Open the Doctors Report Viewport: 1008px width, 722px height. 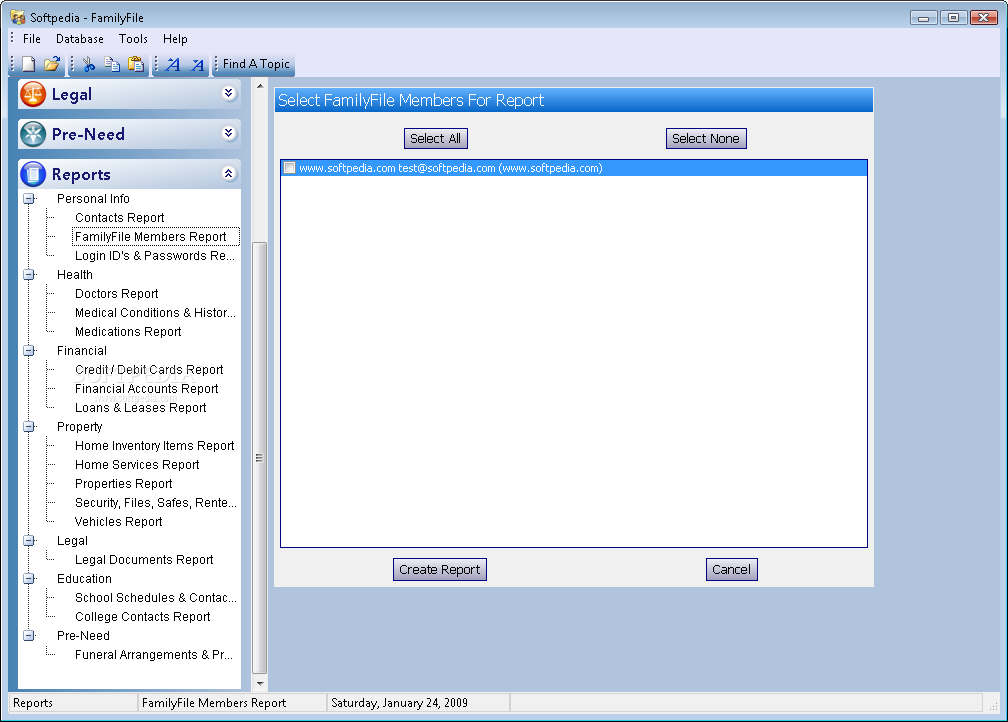(x=116, y=293)
